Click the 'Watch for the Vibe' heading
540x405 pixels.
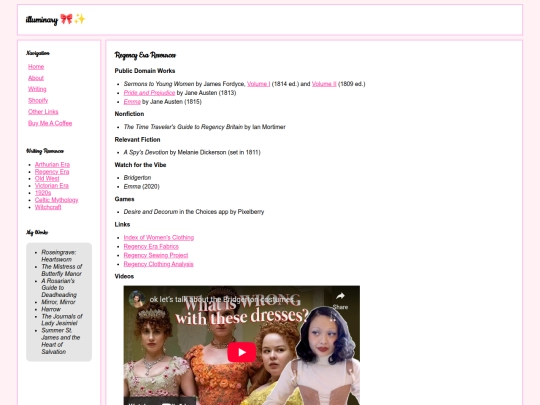140,165
